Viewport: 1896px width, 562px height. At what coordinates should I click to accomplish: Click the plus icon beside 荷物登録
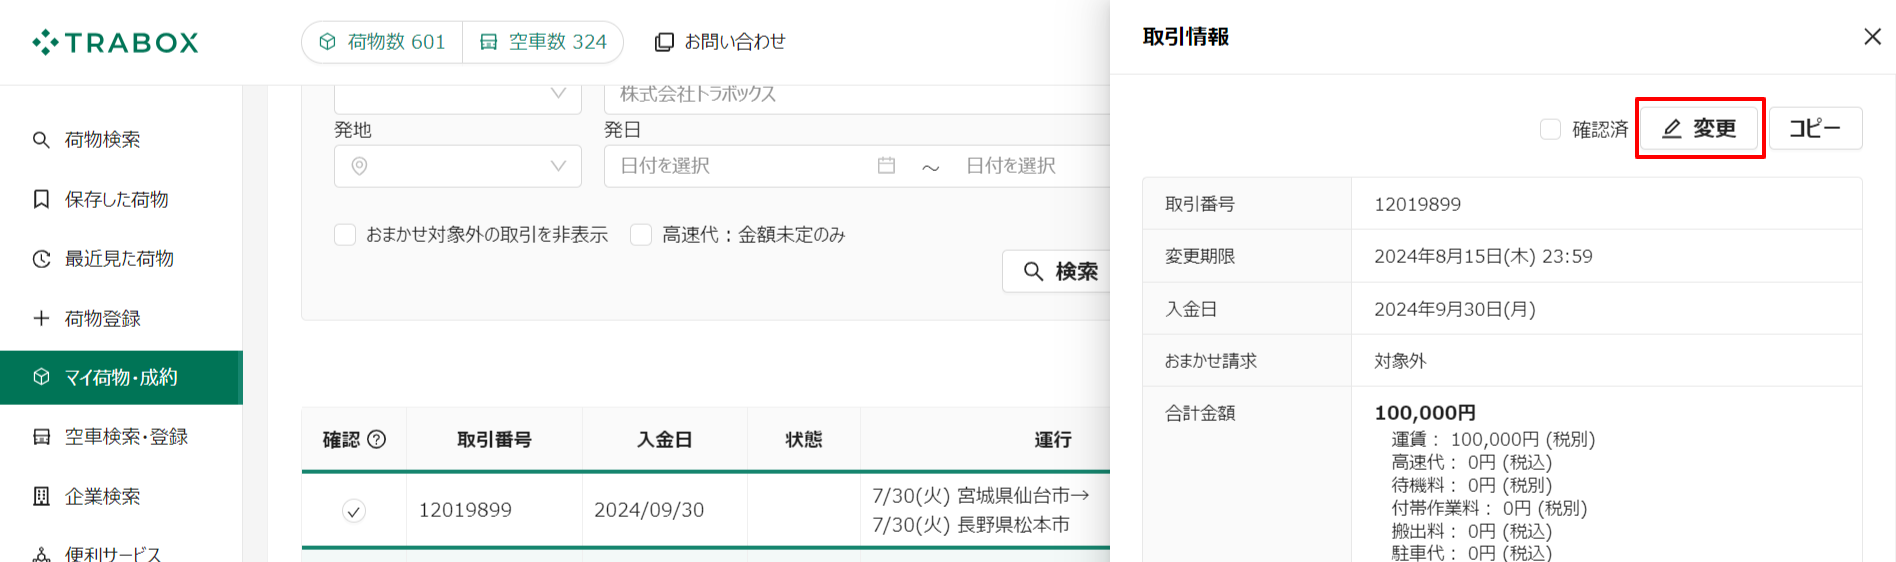pyautogui.click(x=41, y=318)
